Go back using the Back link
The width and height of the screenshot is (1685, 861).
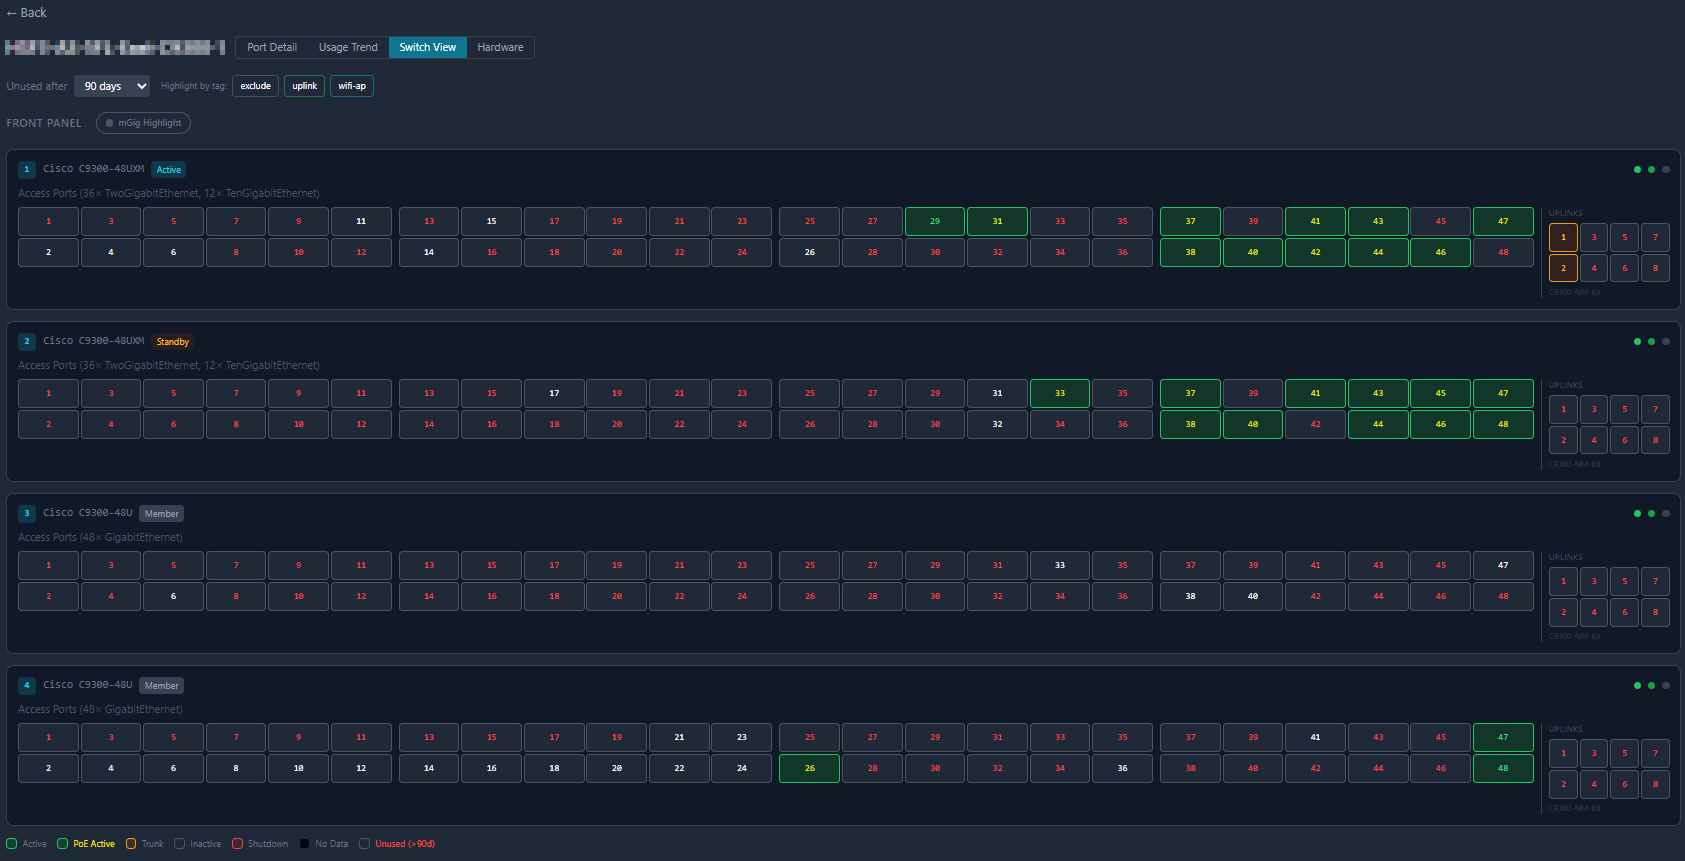[x=26, y=13]
